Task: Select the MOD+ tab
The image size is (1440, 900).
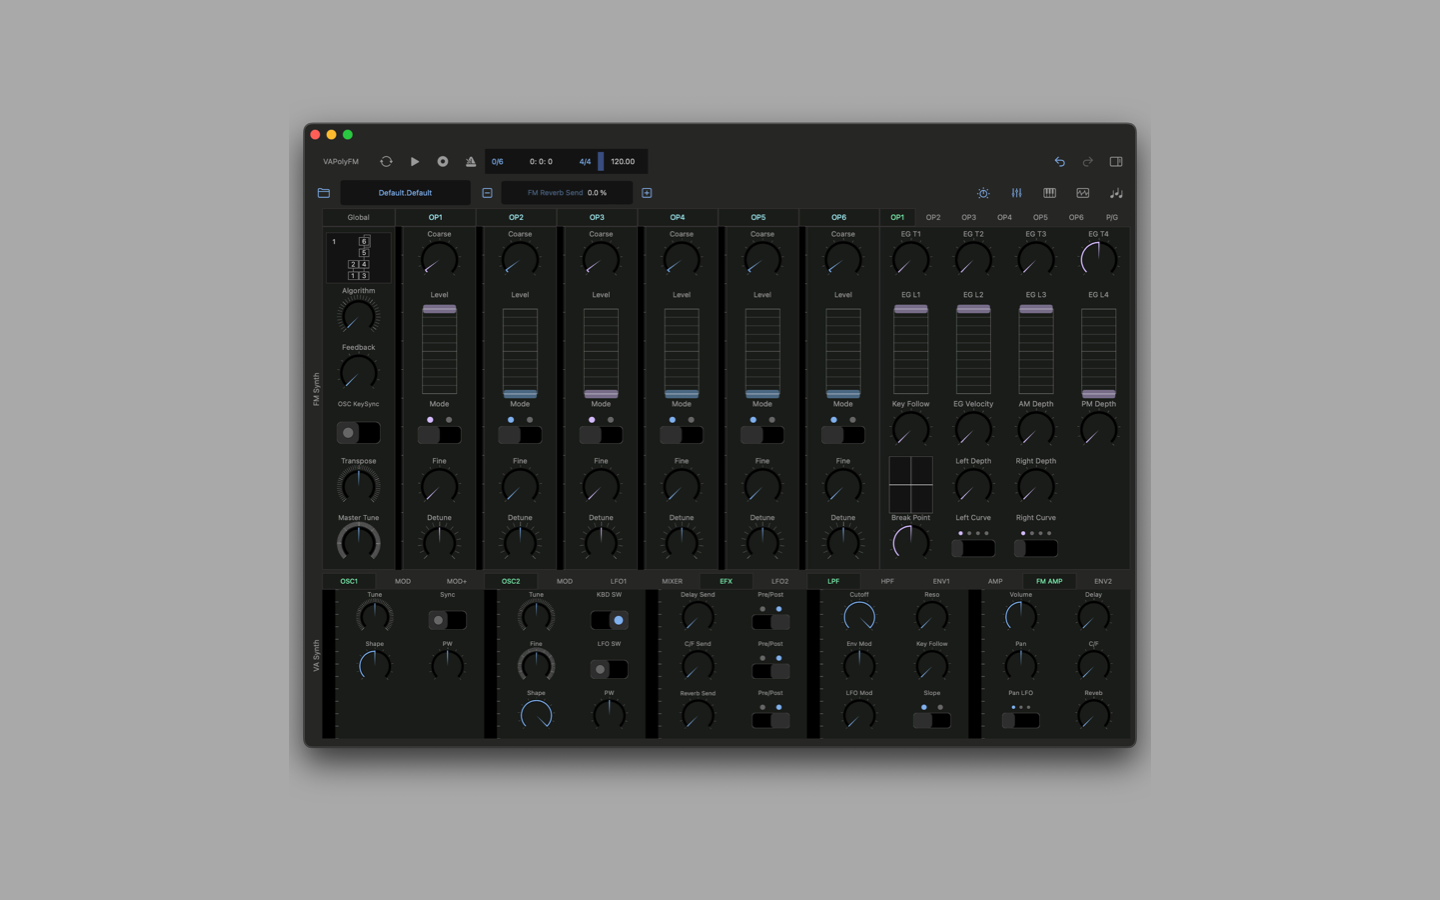Action: click(x=457, y=581)
